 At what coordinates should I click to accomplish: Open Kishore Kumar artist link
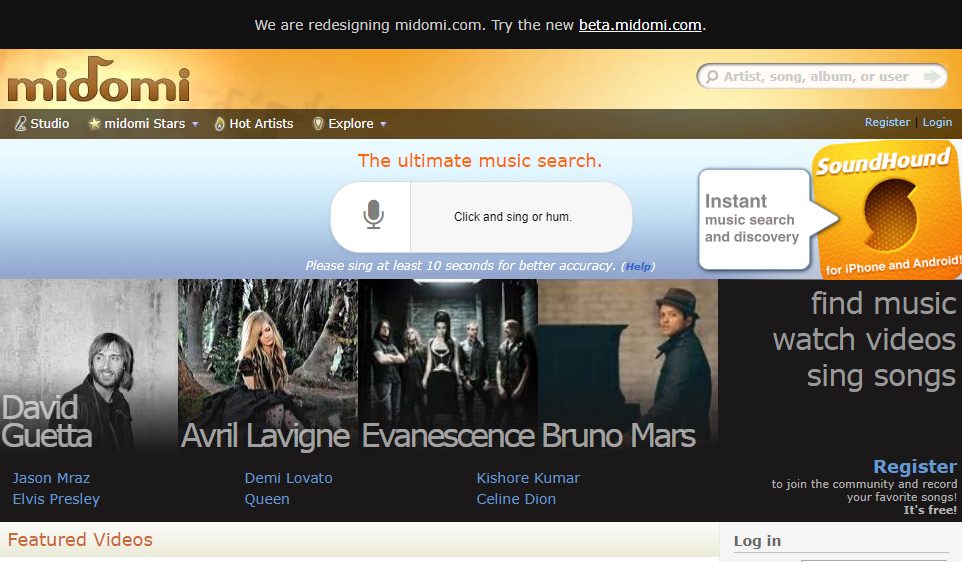click(528, 478)
